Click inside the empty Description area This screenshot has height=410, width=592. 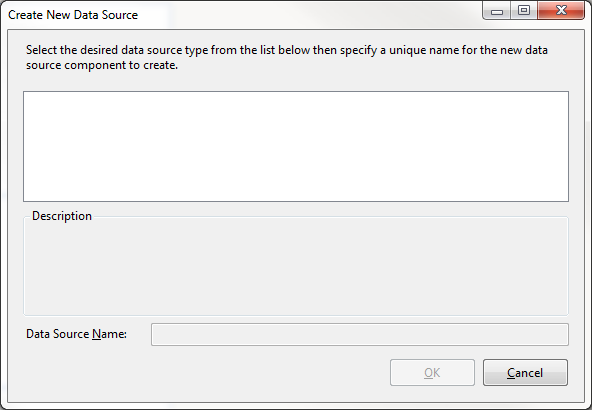[x=296, y=268]
